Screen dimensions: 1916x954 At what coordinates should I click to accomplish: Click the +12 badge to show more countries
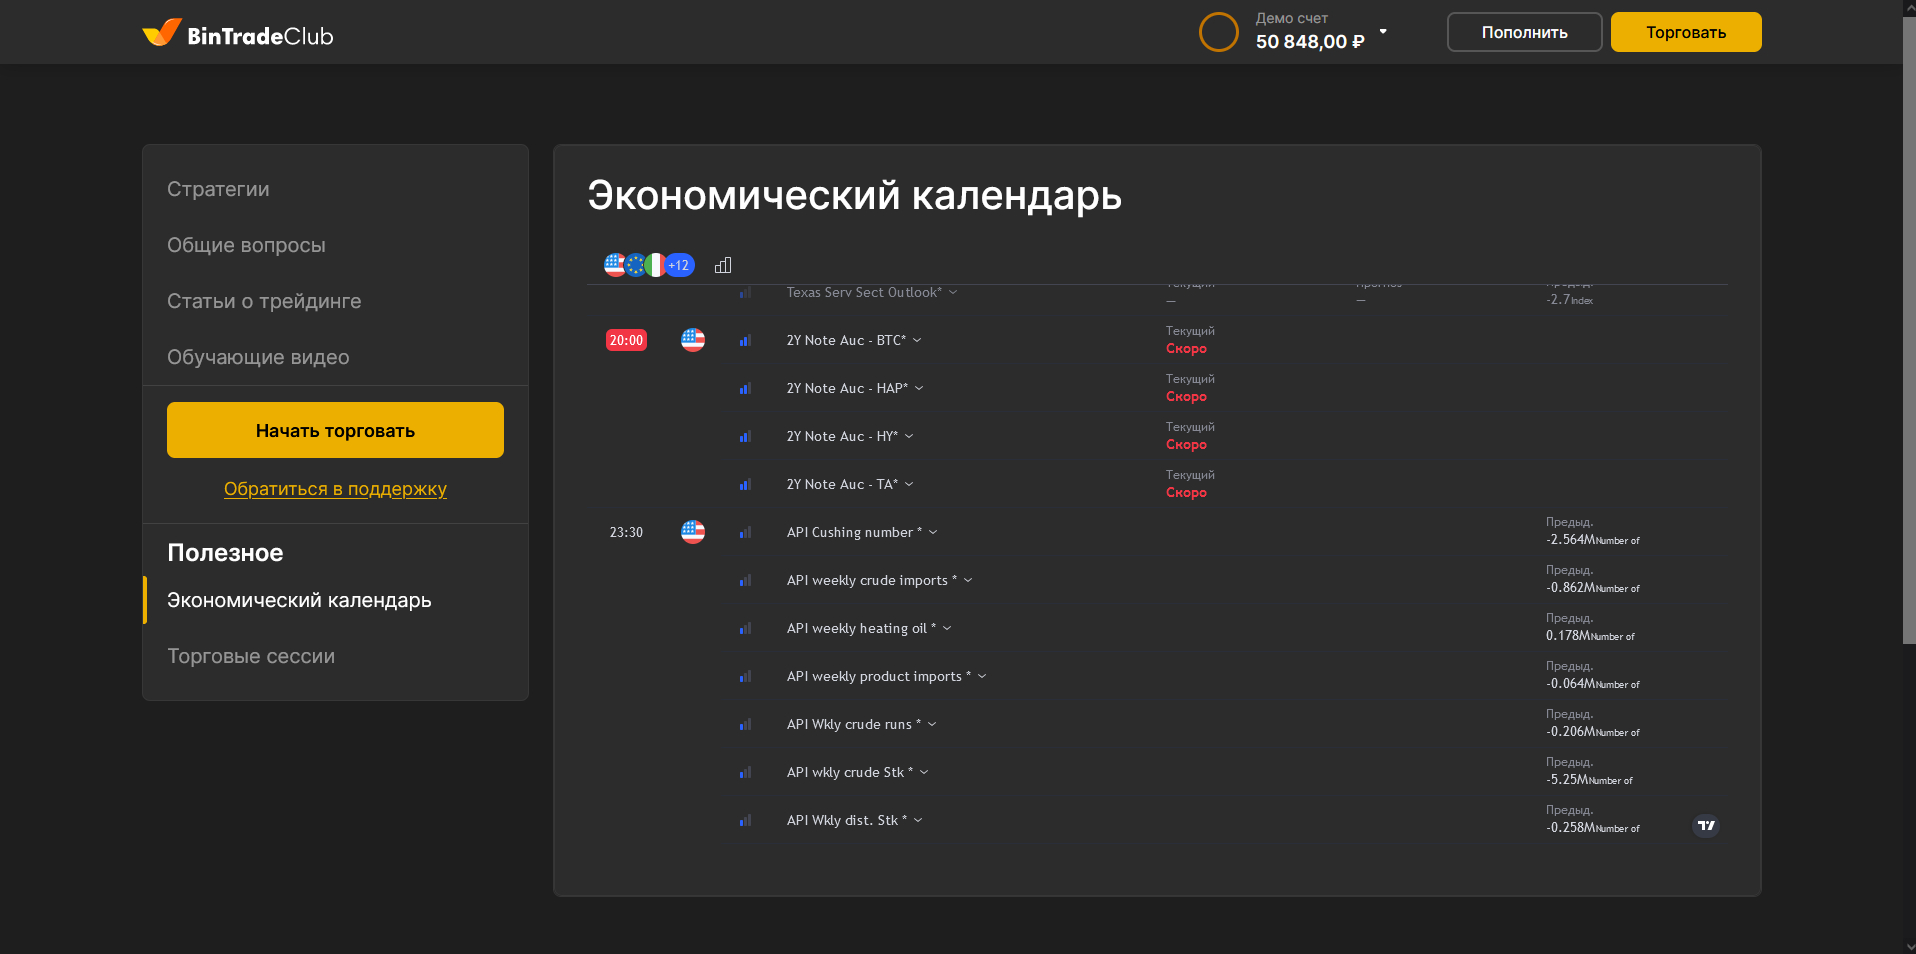click(678, 265)
